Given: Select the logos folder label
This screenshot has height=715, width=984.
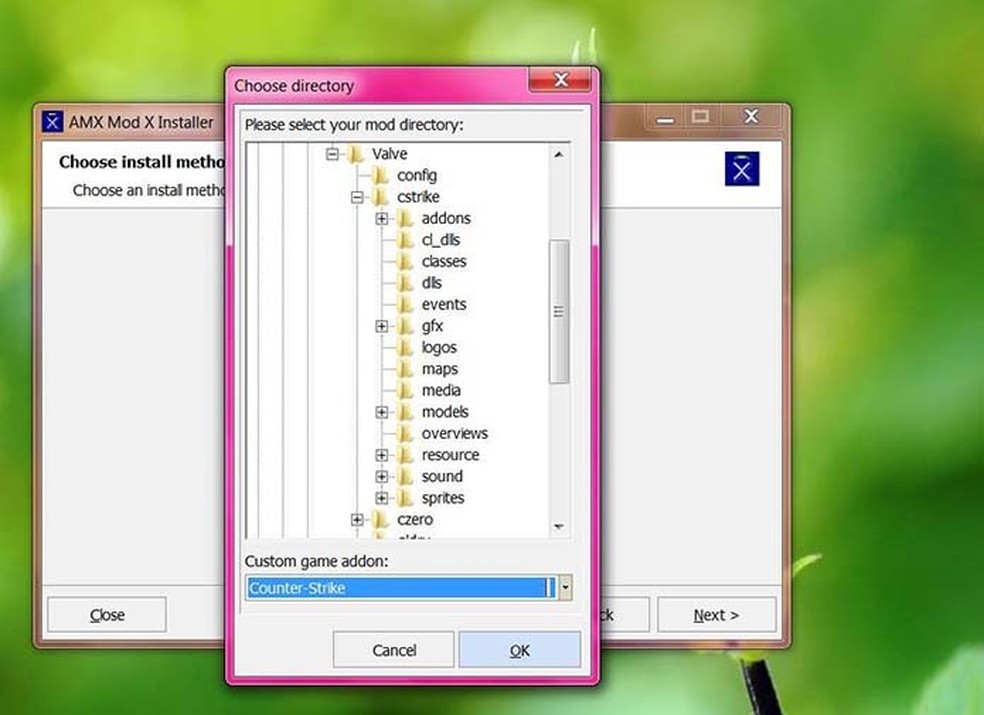Looking at the screenshot, I should [x=439, y=348].
